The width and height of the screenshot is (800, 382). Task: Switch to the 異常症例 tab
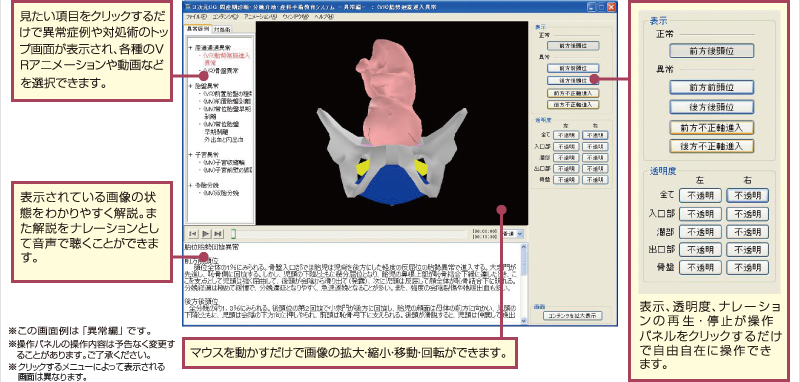[197, 29]
